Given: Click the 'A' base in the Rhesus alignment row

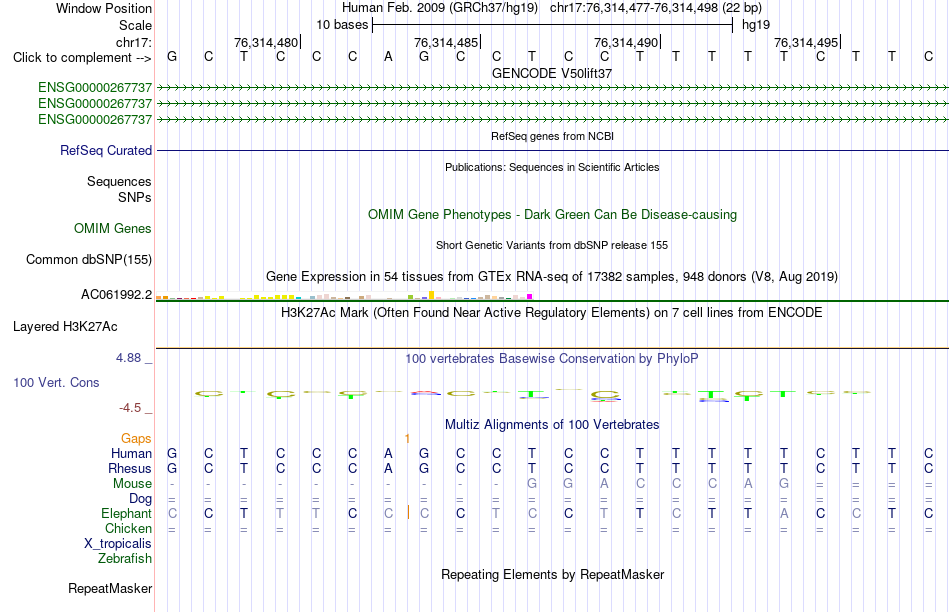Looking at the screenshot, I should click(x=388, y=468).
